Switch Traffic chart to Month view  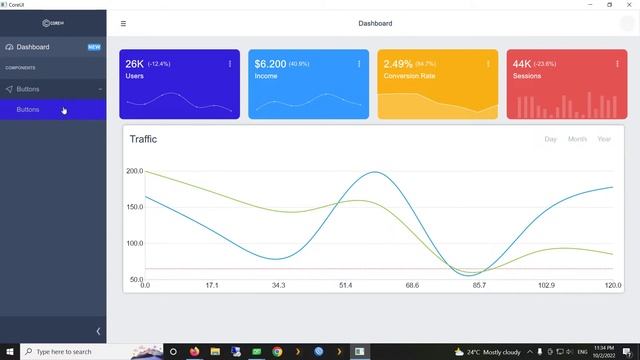click(x=577, y=139)
